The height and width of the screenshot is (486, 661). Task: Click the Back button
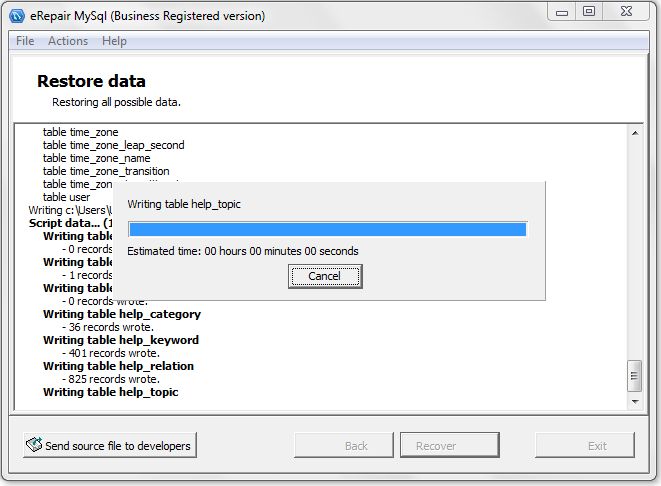(x=344, y=445)
